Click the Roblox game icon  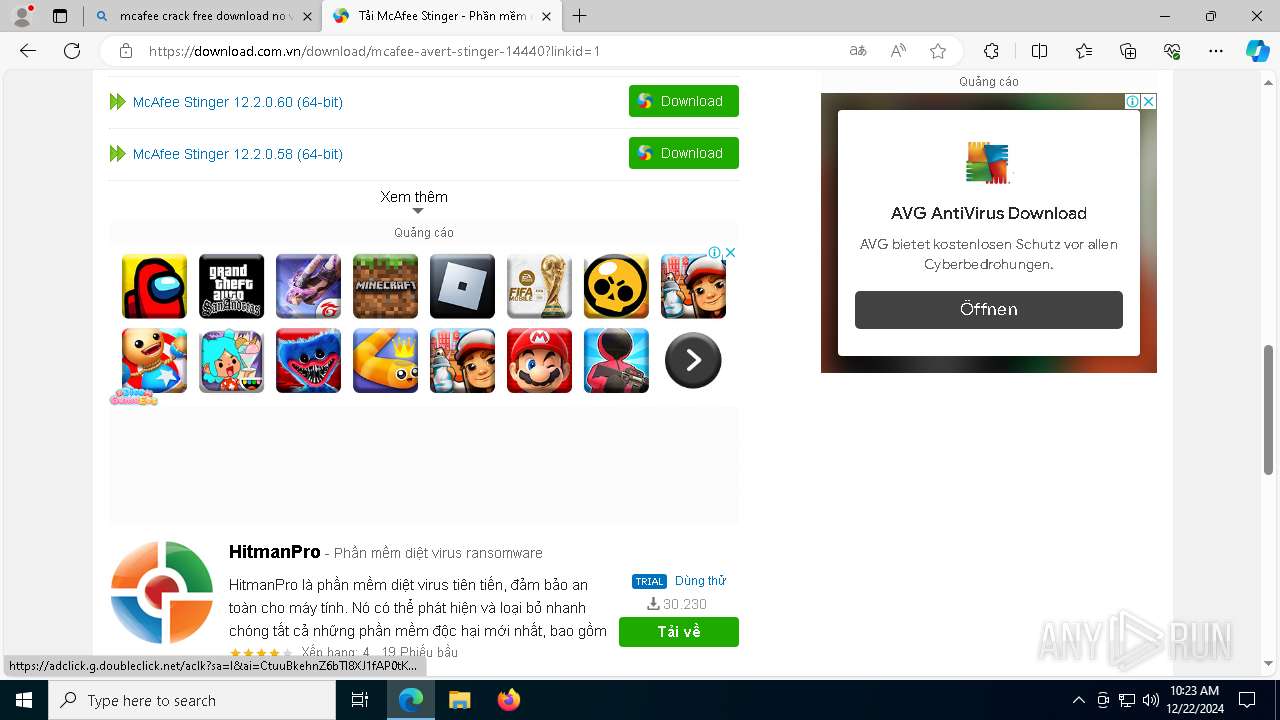click(462, 286)
